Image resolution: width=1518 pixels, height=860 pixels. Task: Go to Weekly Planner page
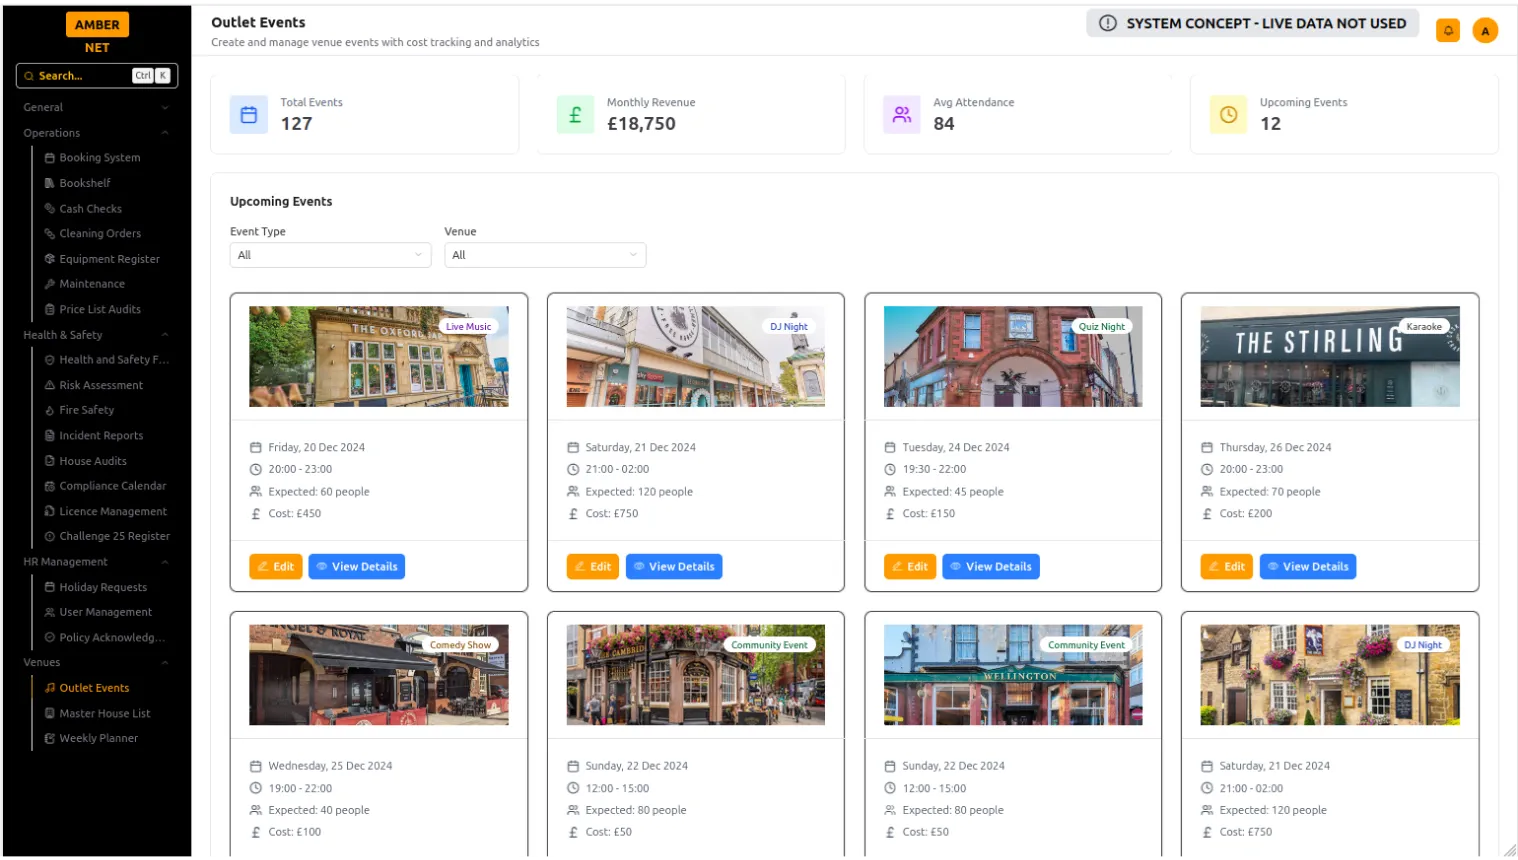coord(98,738)
